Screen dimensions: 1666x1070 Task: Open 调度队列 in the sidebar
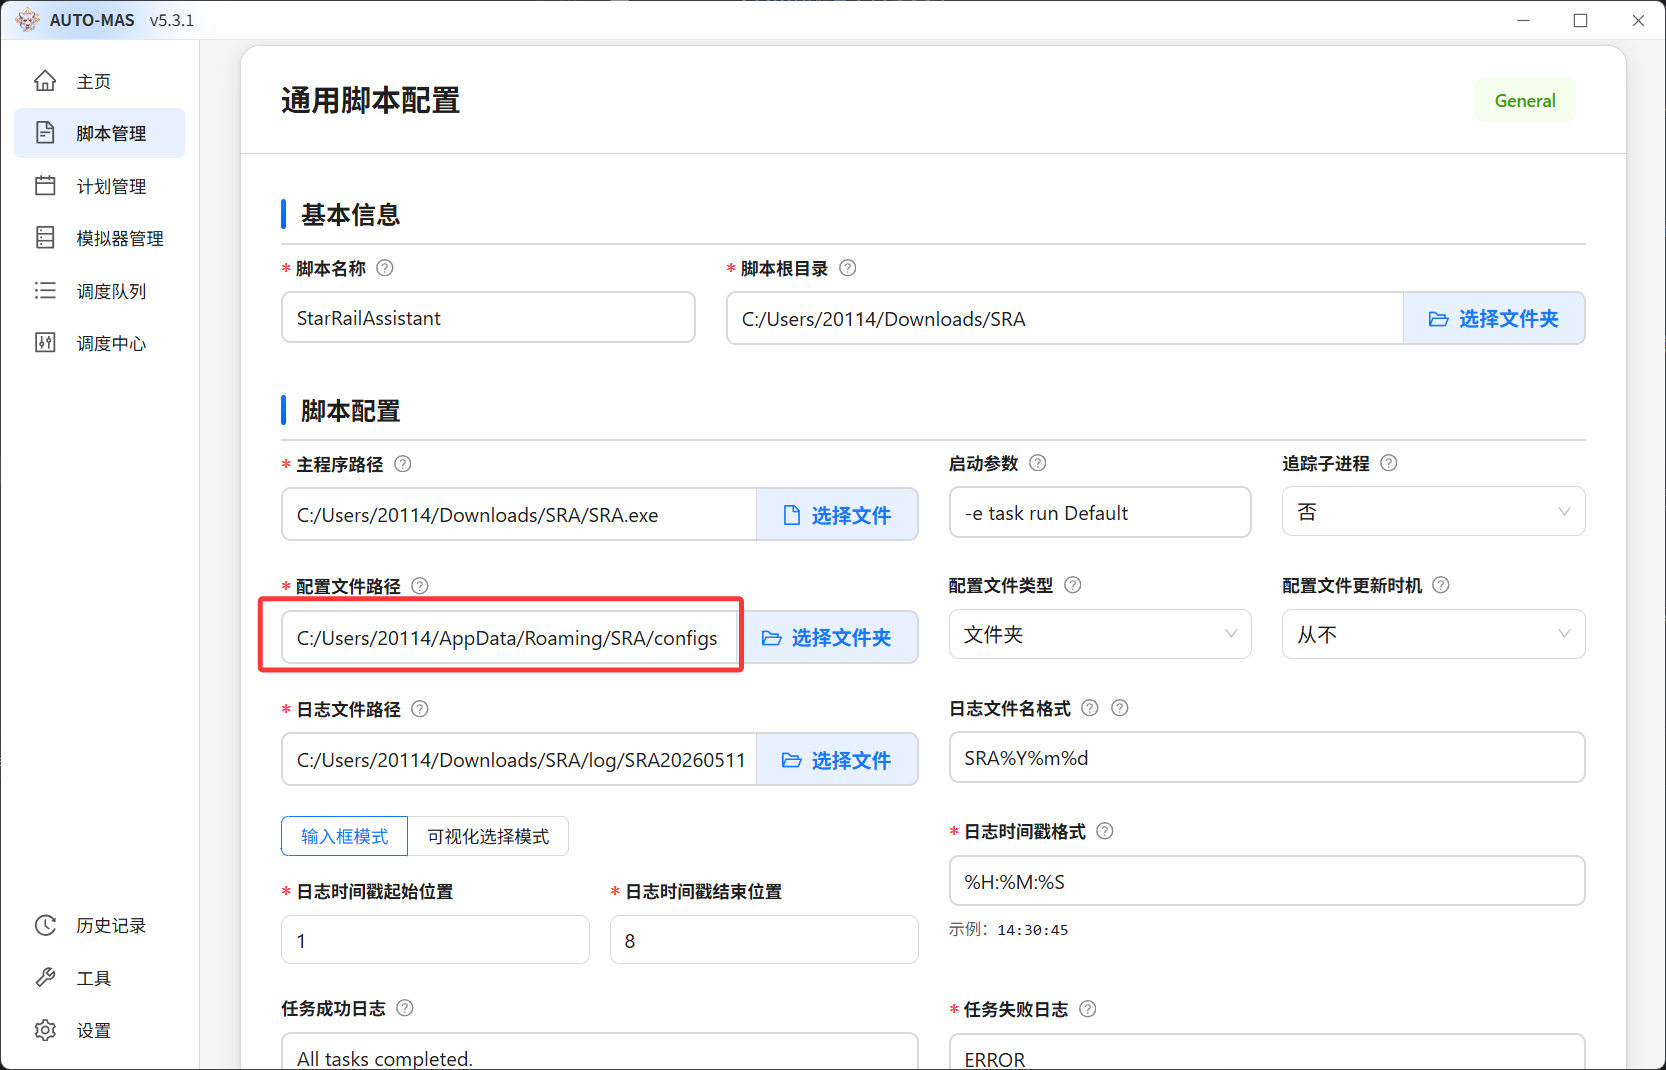pos(99,291)
